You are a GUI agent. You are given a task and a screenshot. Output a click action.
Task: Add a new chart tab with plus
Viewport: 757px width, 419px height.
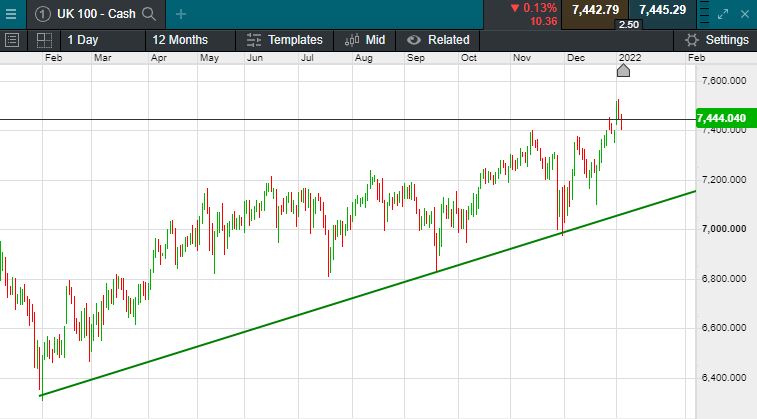coord(181,14)
